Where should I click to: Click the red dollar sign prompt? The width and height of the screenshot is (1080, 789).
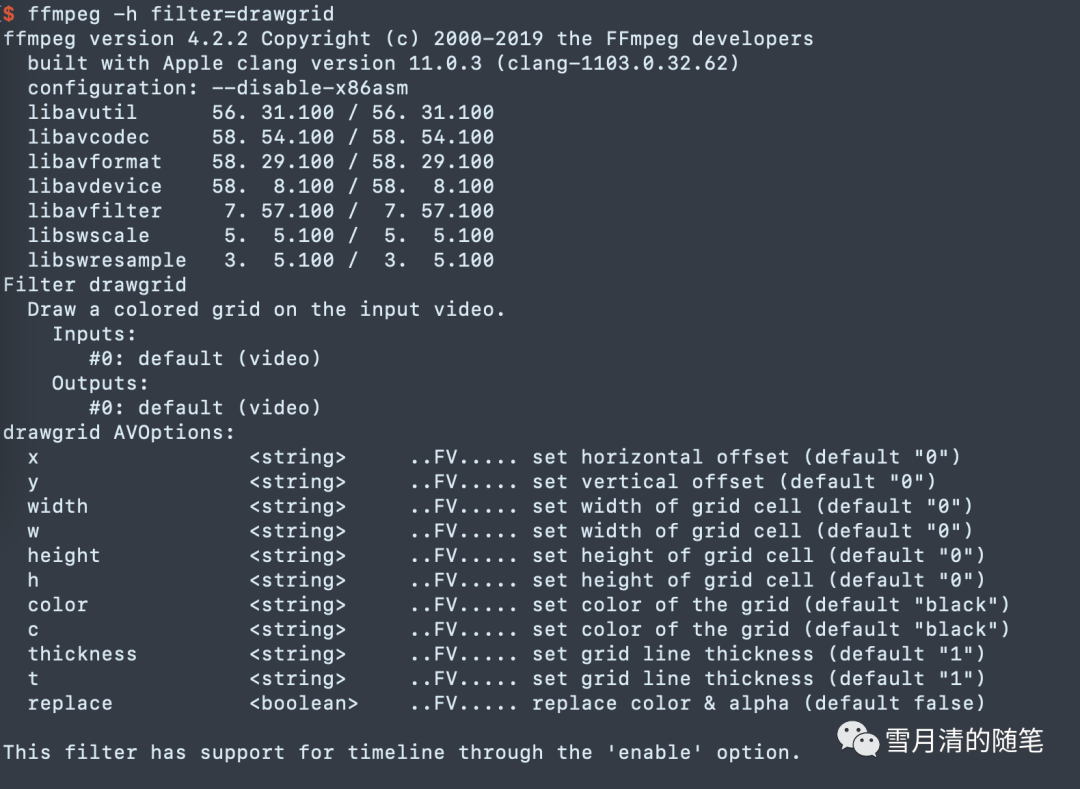click(x=9, y=14)
